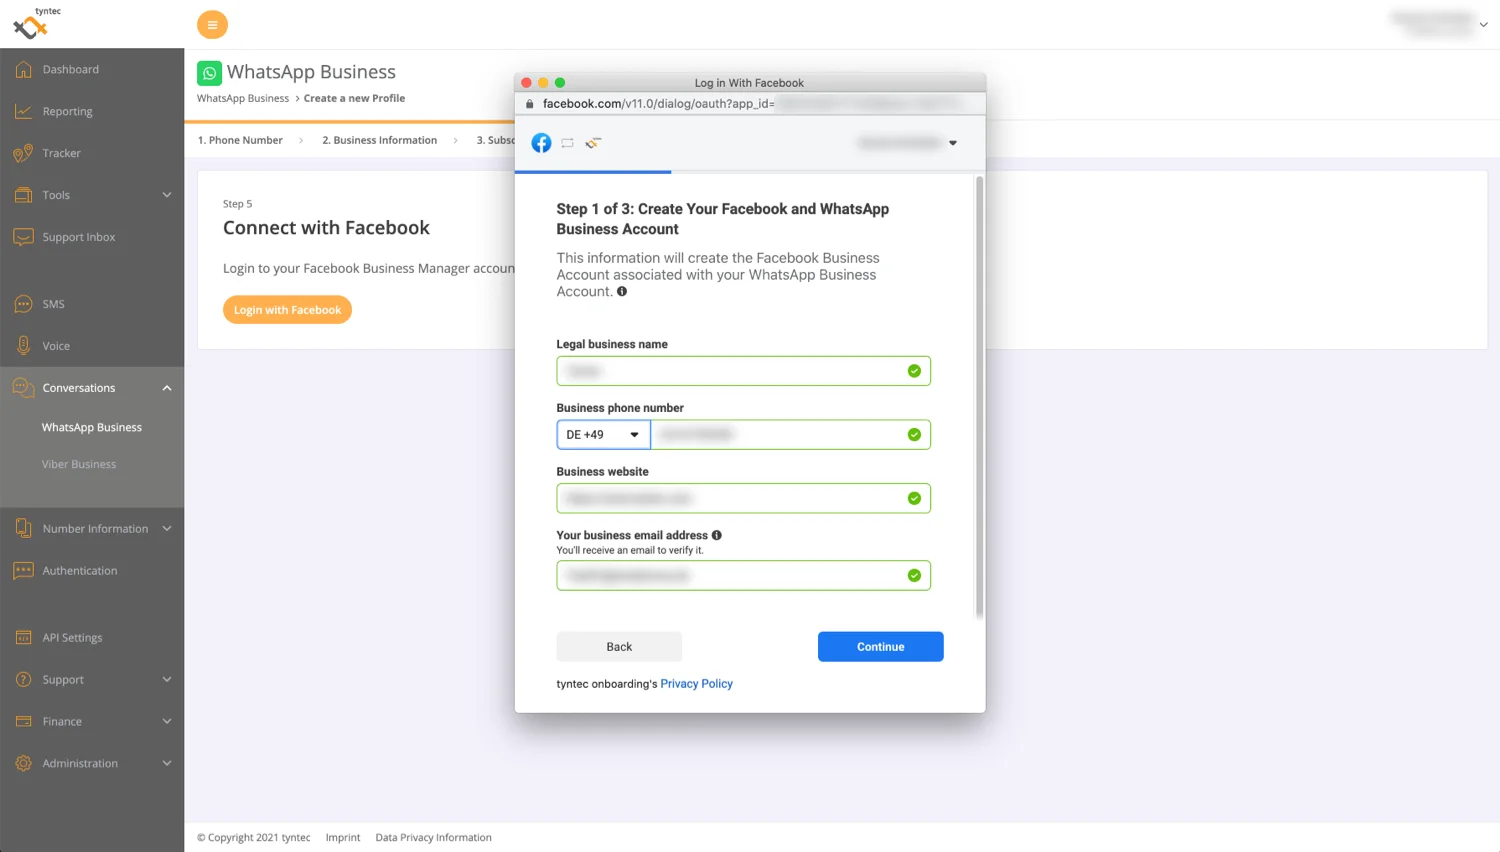Click the orange hamburger menu icon
The image size is (1500, 852).
tap(212, 25)
